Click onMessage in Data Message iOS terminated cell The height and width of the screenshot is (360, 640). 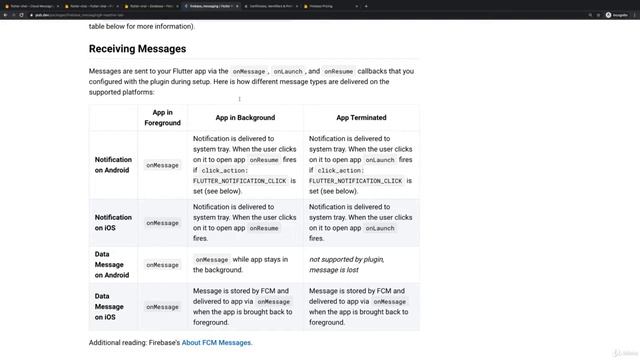pyautogui.click(x=389, y=302)
